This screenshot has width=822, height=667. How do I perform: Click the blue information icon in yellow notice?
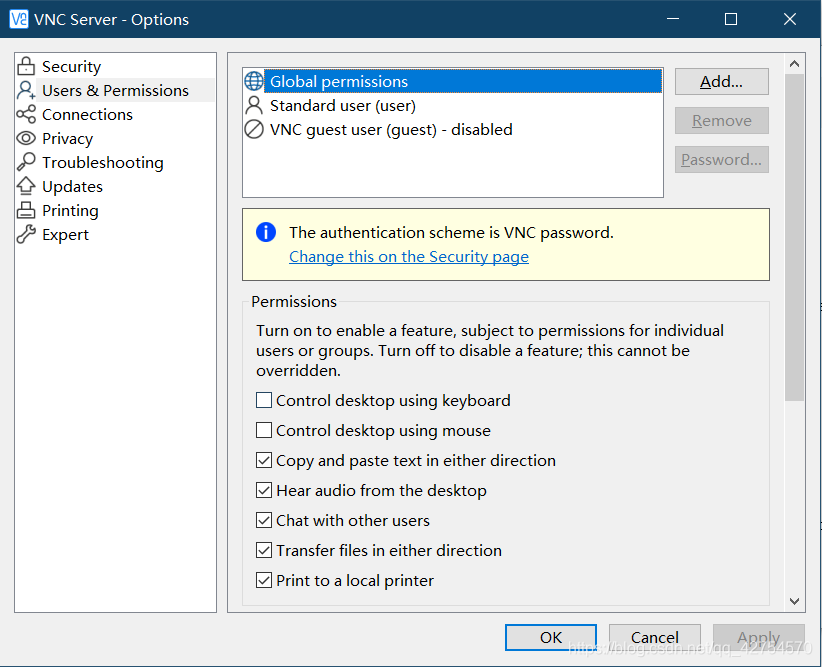point(266,232)
